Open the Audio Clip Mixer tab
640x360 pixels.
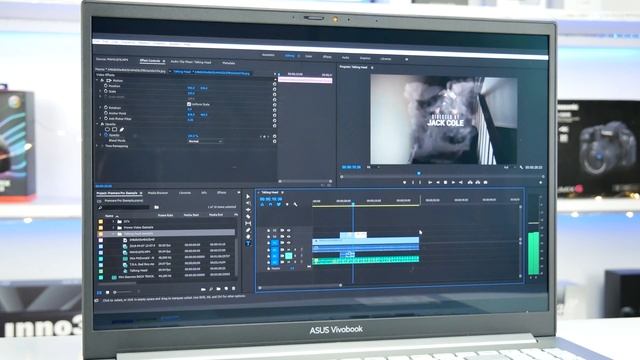point(191,62)
